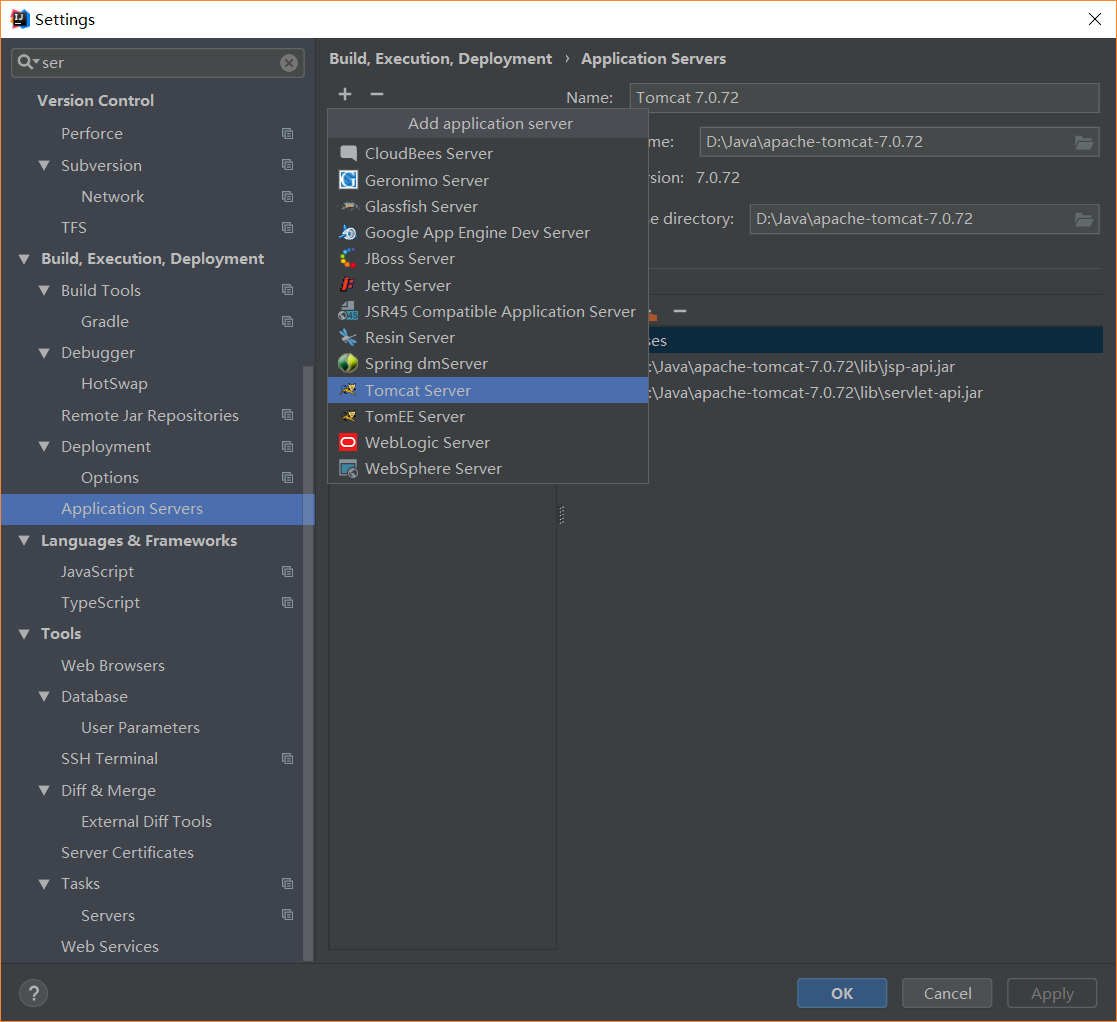
Task: Browse for Tomcat Home folder icon
Action: pyautogui.click(x=1084, y=142)
